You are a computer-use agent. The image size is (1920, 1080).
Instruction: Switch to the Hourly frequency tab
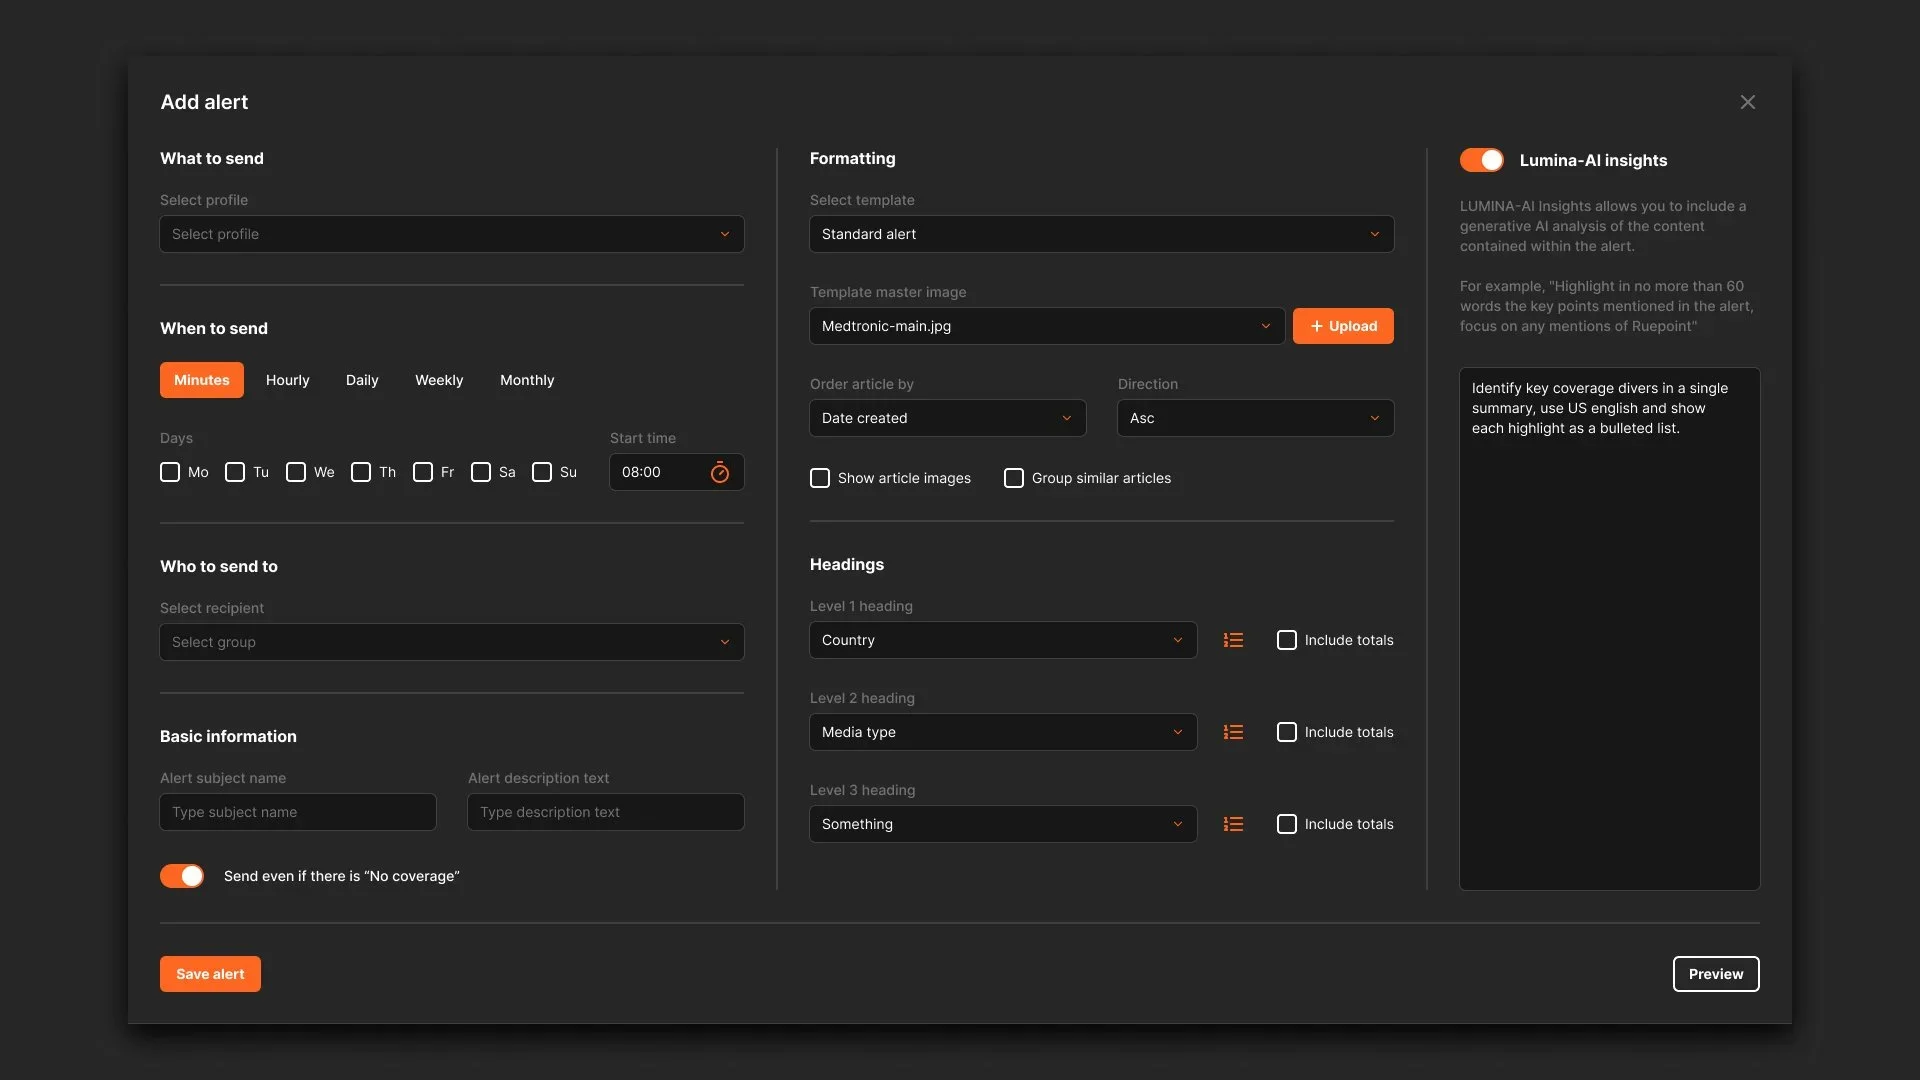pos(287,380)
